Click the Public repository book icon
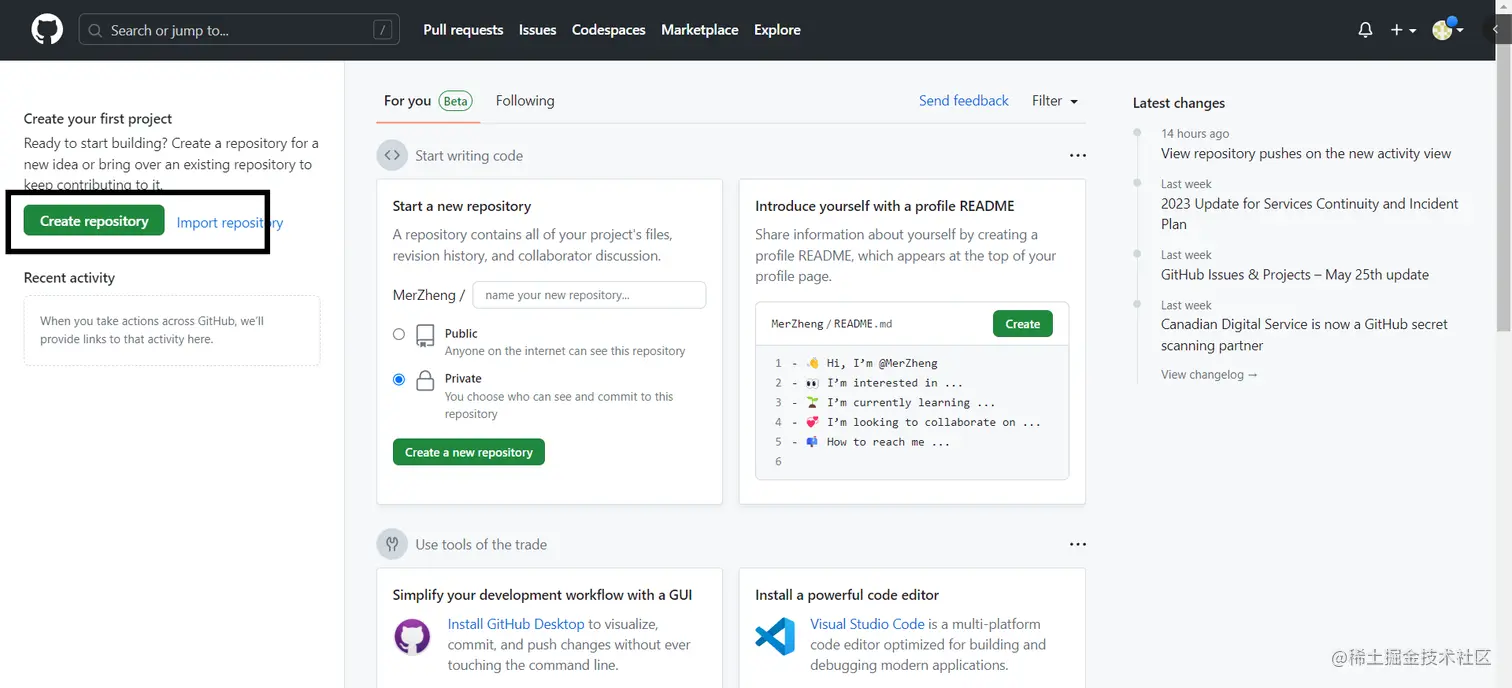1512x688 pixels. [x=425, y=336]
